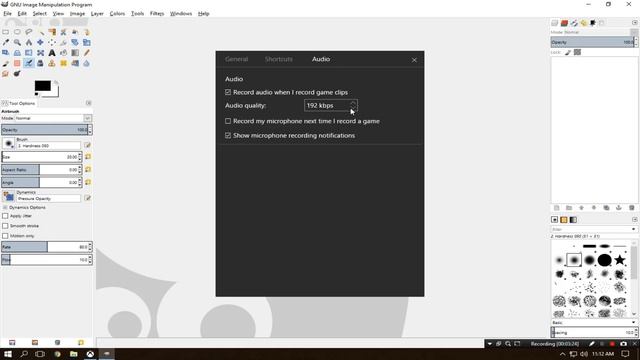Select the Dodge/Burn tool
This screenshot has height=360, width=640.
17,74
